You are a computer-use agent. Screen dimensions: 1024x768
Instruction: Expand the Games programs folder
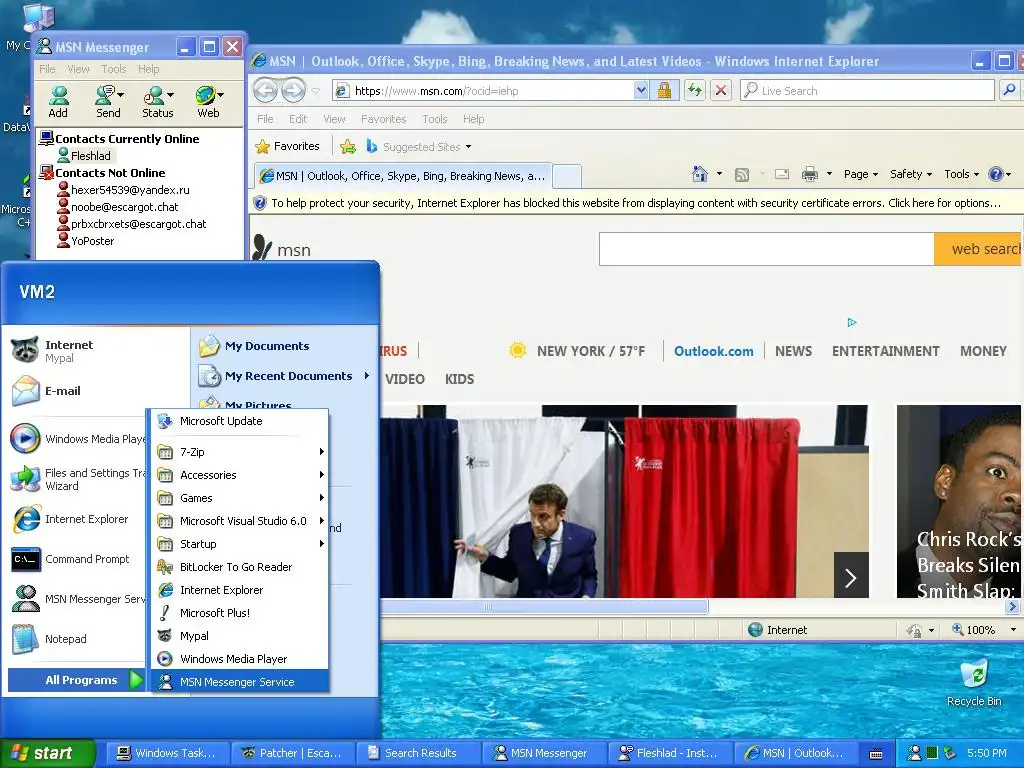pyautogui.click(x=240, y=498)
